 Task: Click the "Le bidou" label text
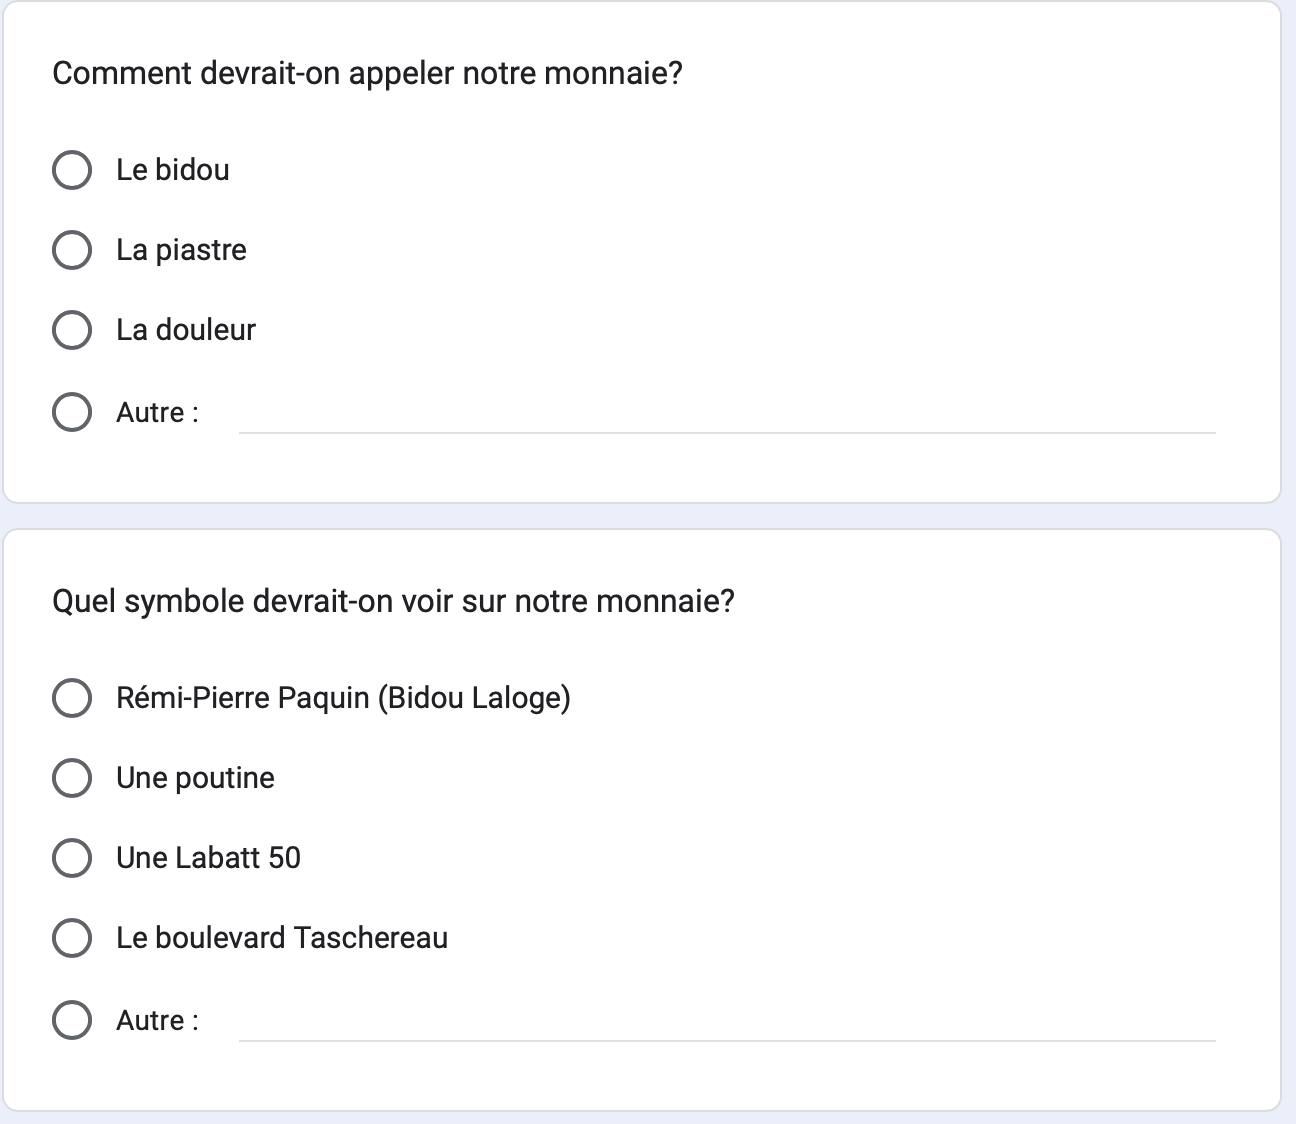click(x=173, y=170)
